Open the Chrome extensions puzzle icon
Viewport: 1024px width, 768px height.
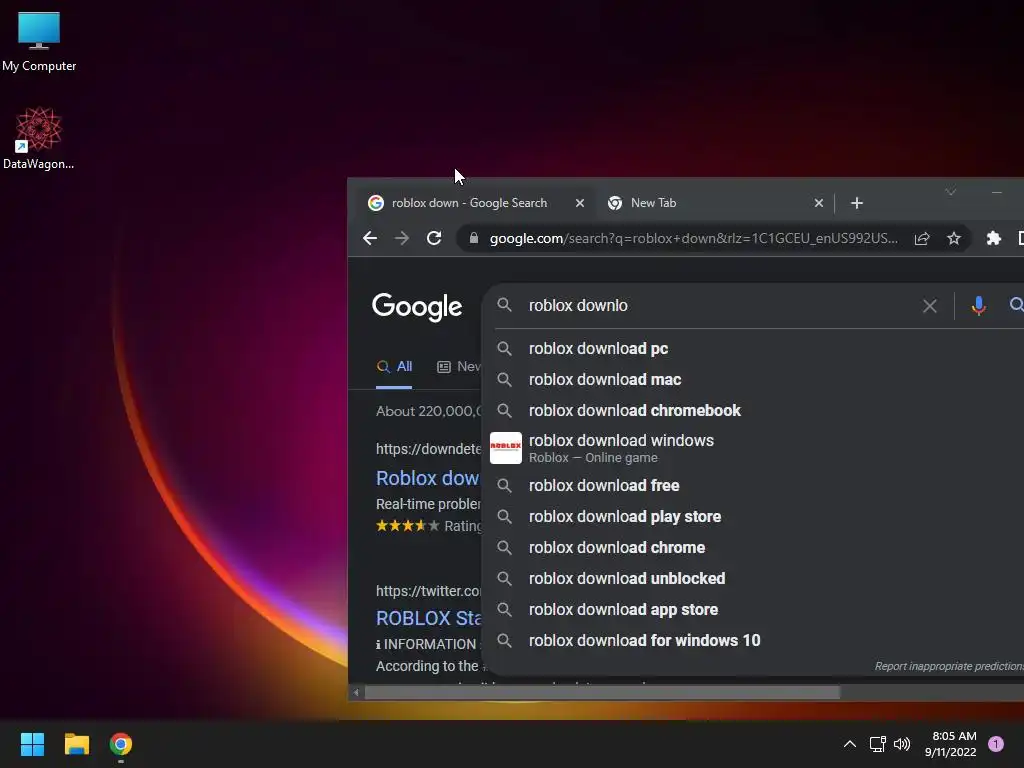coord(993,238)
